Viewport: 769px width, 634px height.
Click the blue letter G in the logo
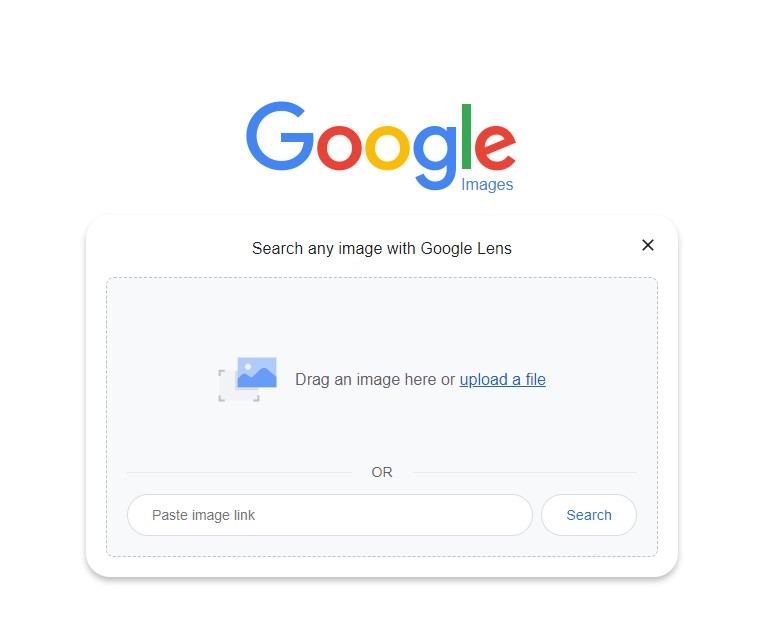pos(280,136)
